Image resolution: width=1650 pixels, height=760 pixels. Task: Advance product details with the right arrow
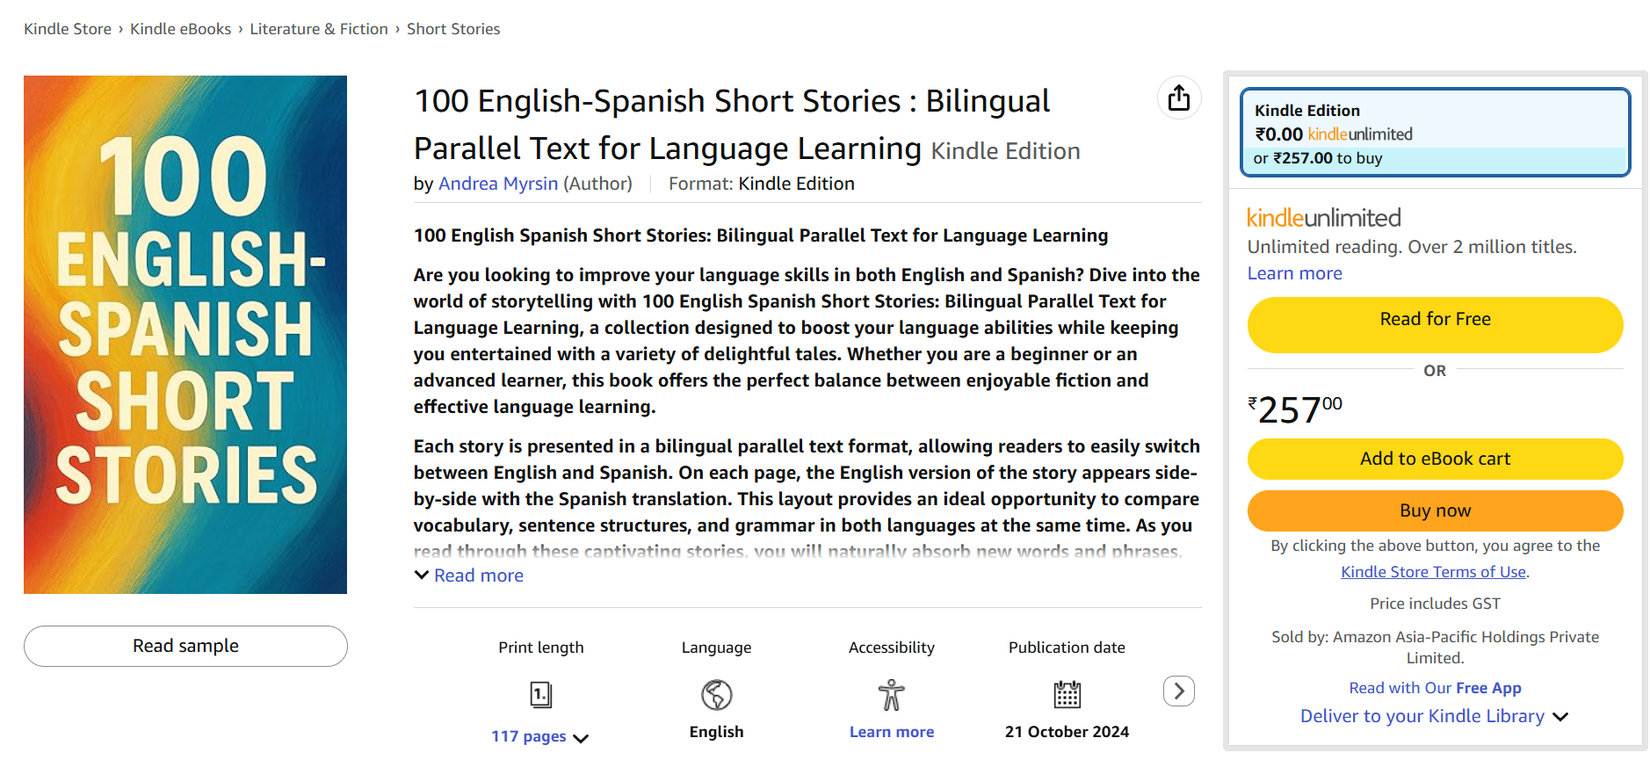click(x=1178, y=691)
